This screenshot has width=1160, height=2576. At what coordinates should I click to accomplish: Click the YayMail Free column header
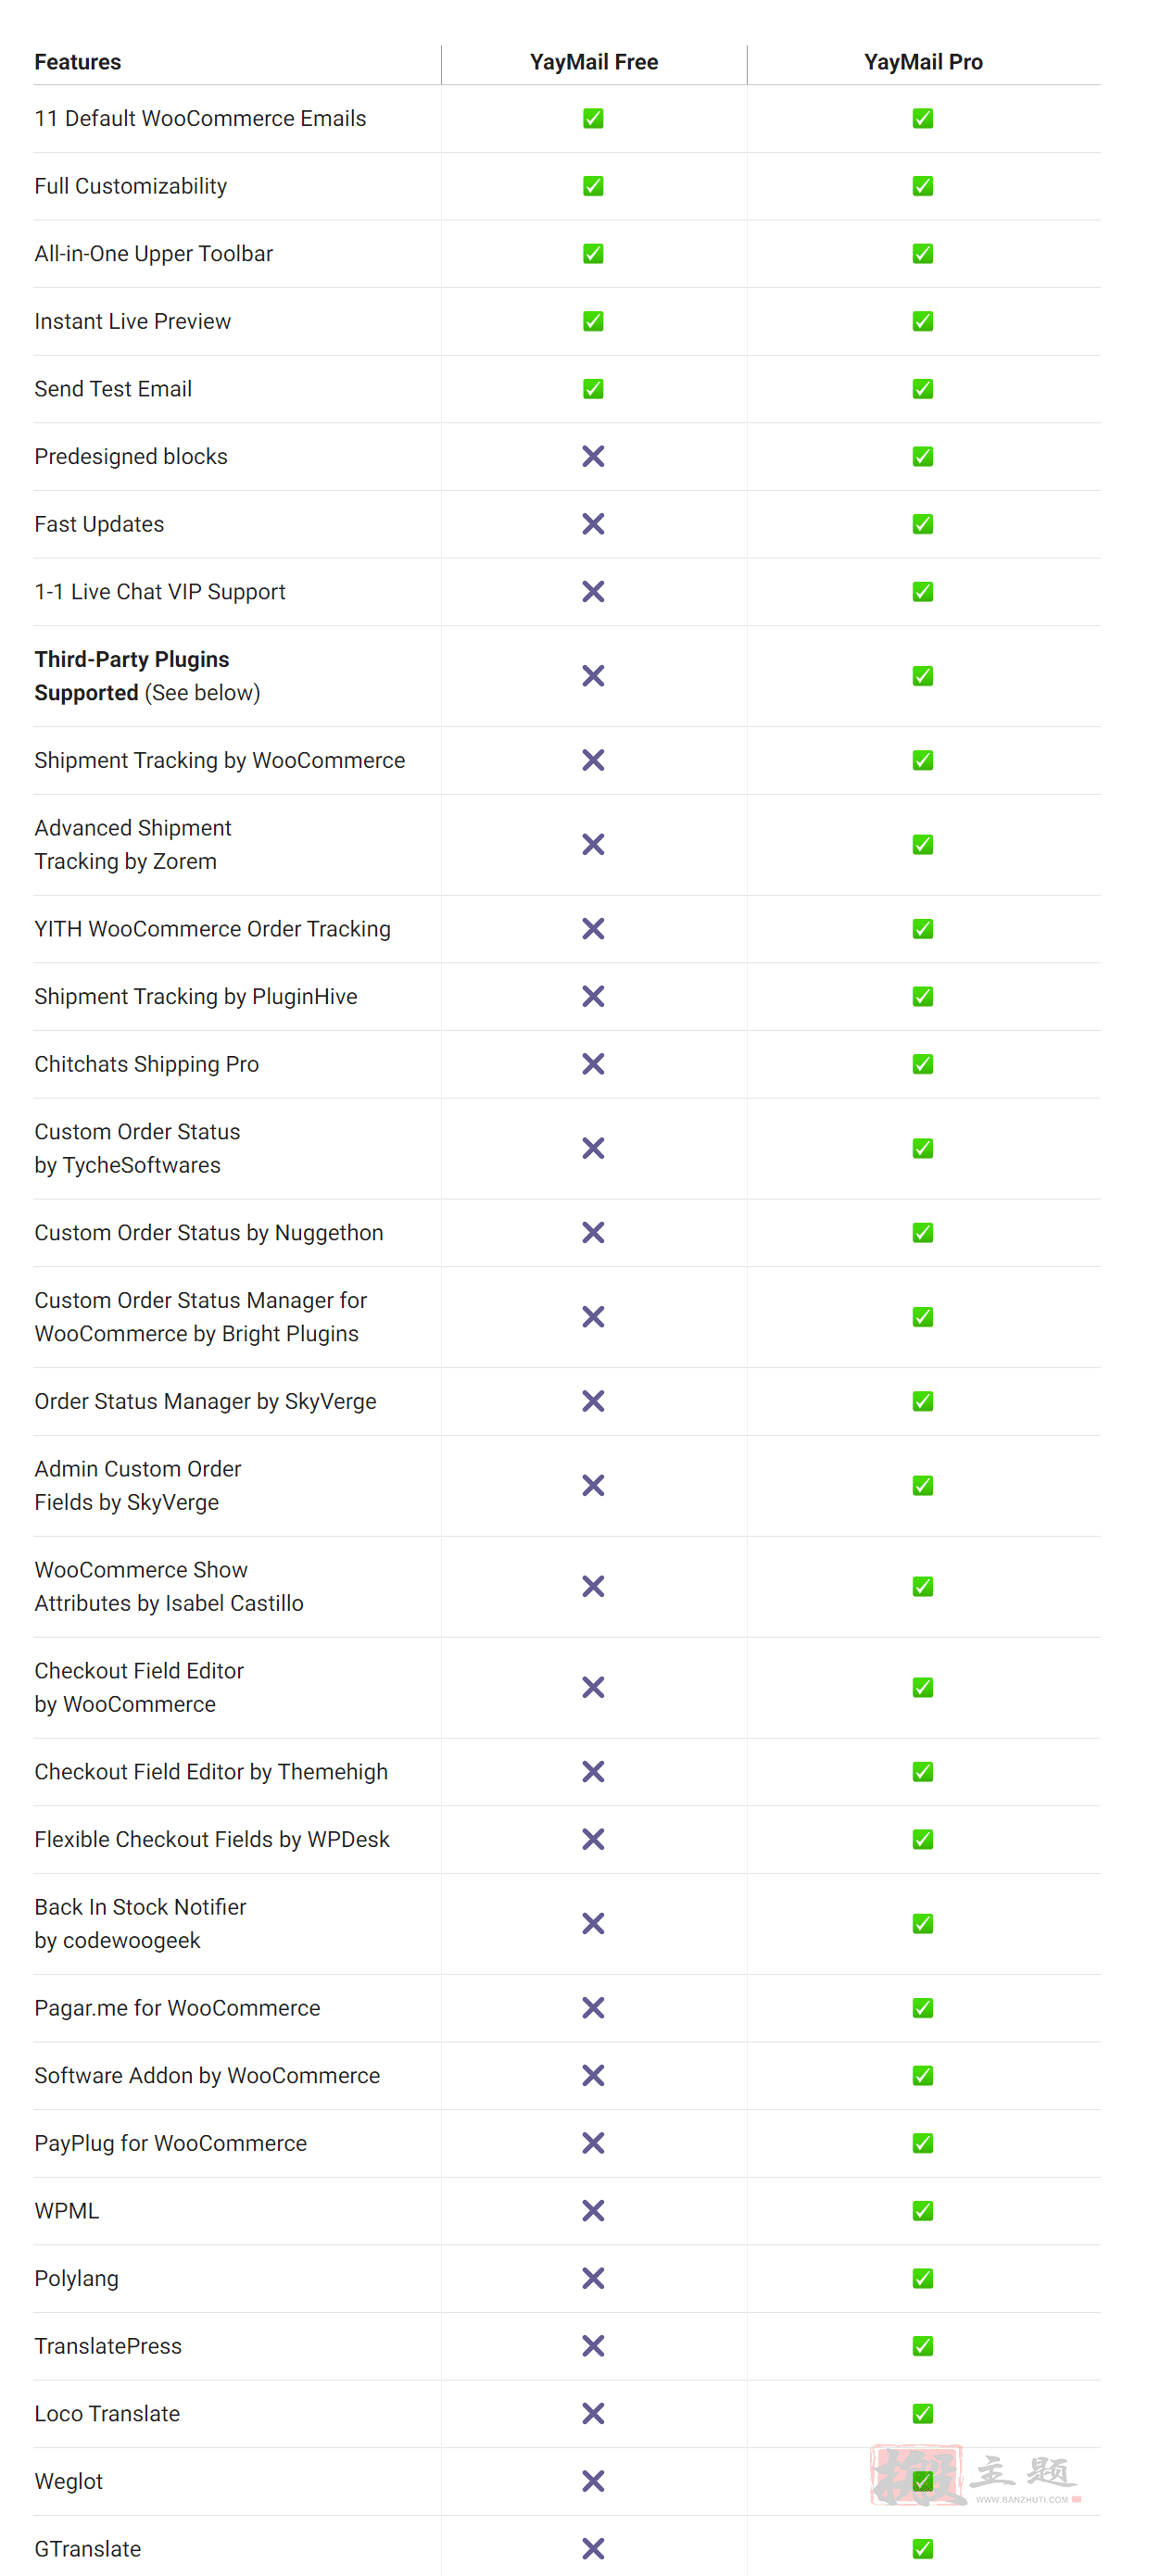594,62
